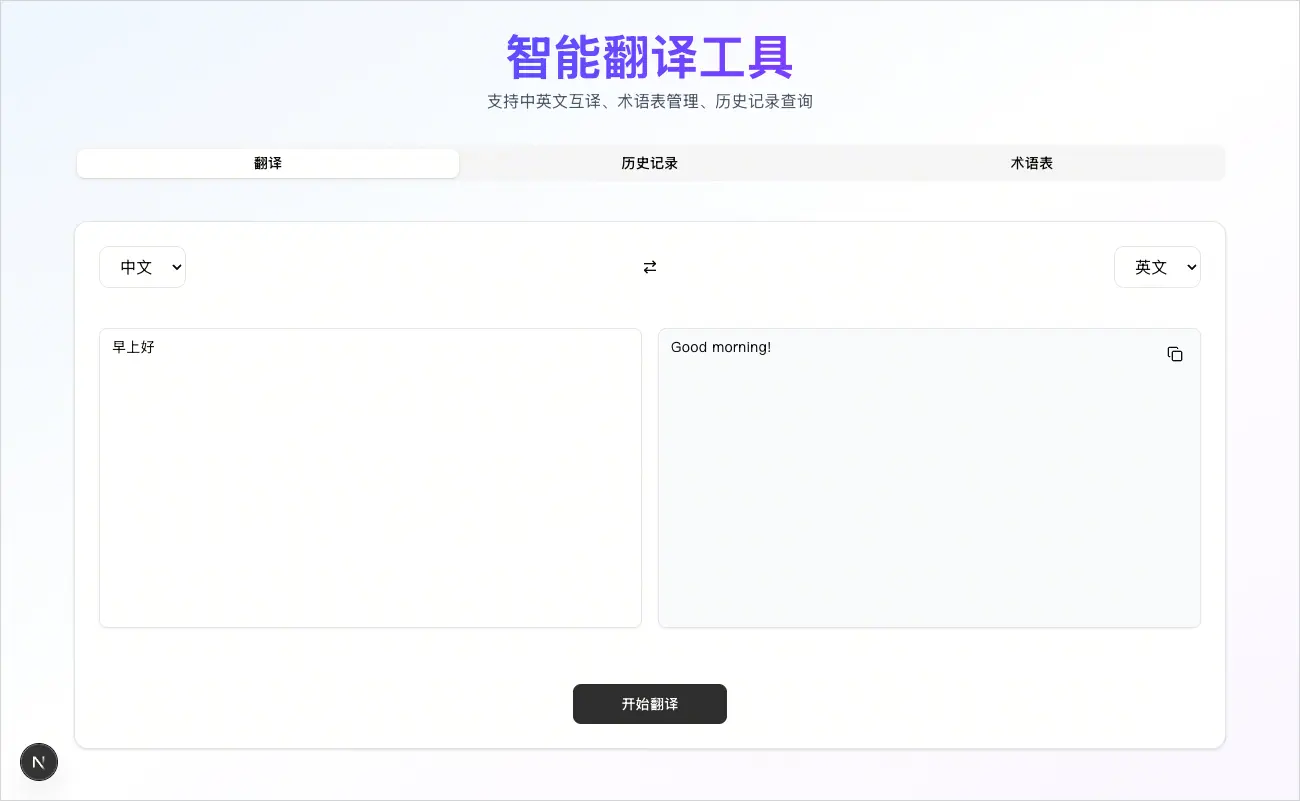Click the 英文 label in target selector

(1151, 267)
